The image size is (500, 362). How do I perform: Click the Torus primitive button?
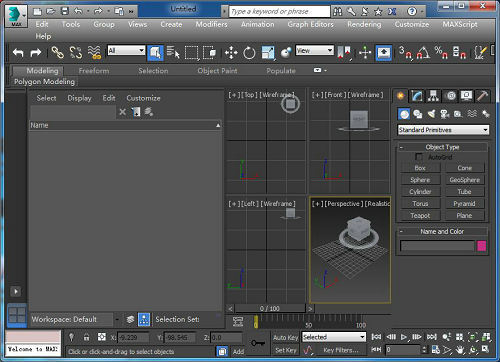[420, 204]
